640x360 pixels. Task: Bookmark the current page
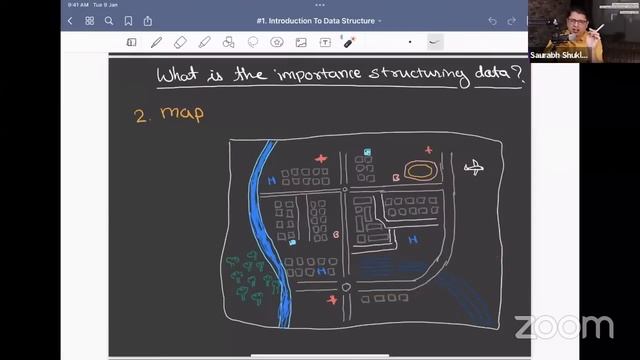(128, 21)
